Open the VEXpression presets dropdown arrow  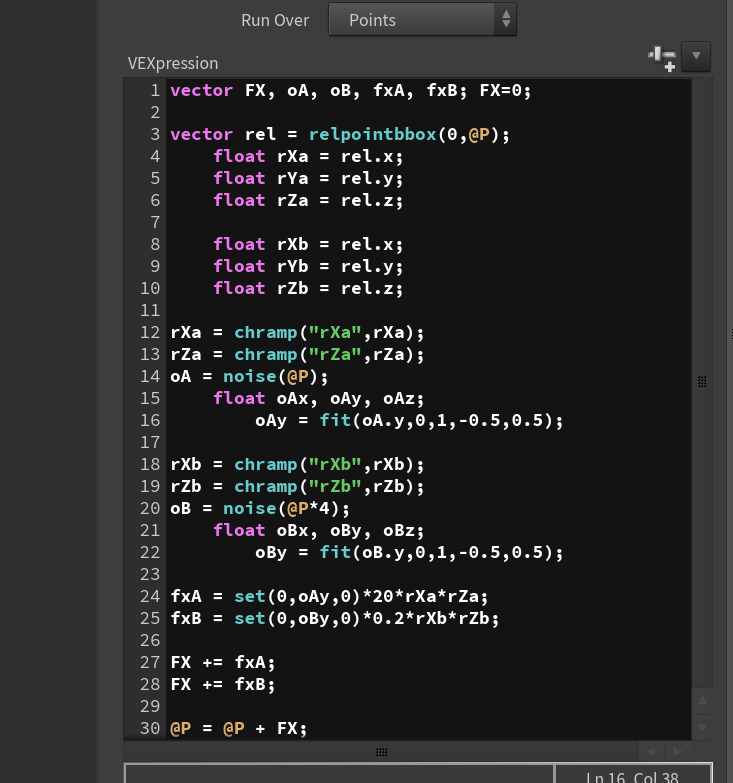click(x=696, y=56)
